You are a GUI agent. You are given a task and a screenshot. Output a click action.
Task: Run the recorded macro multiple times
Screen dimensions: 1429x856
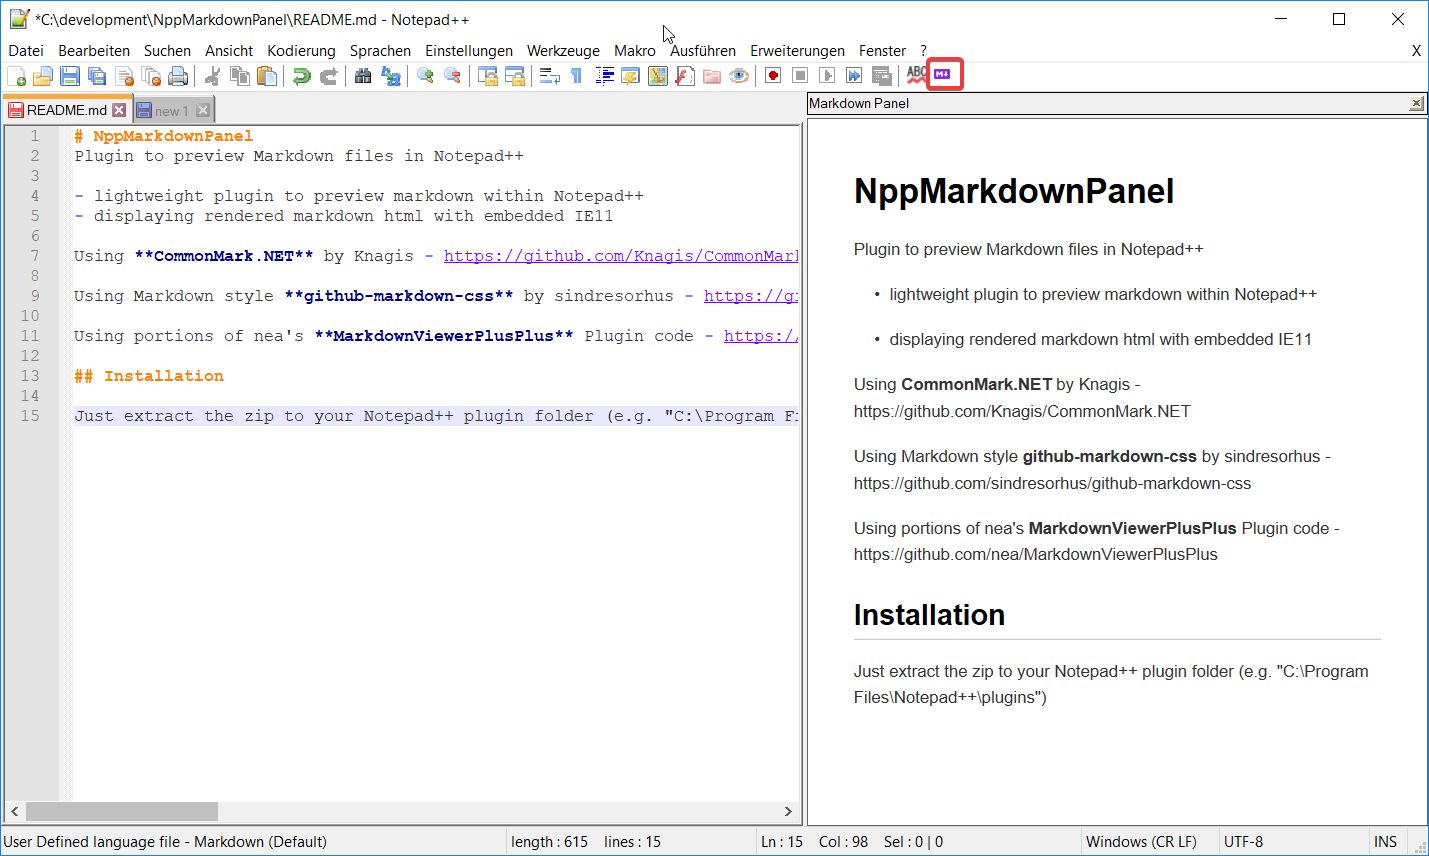click(x=852, y=74)
